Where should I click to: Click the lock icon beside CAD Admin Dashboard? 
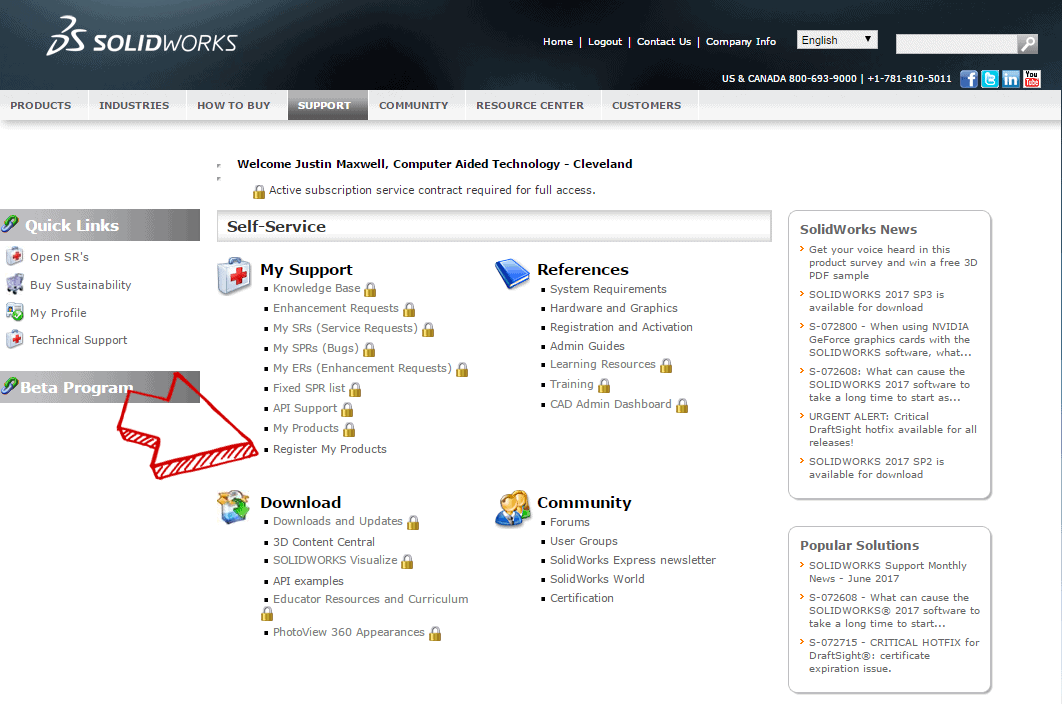tap(682, 405)
